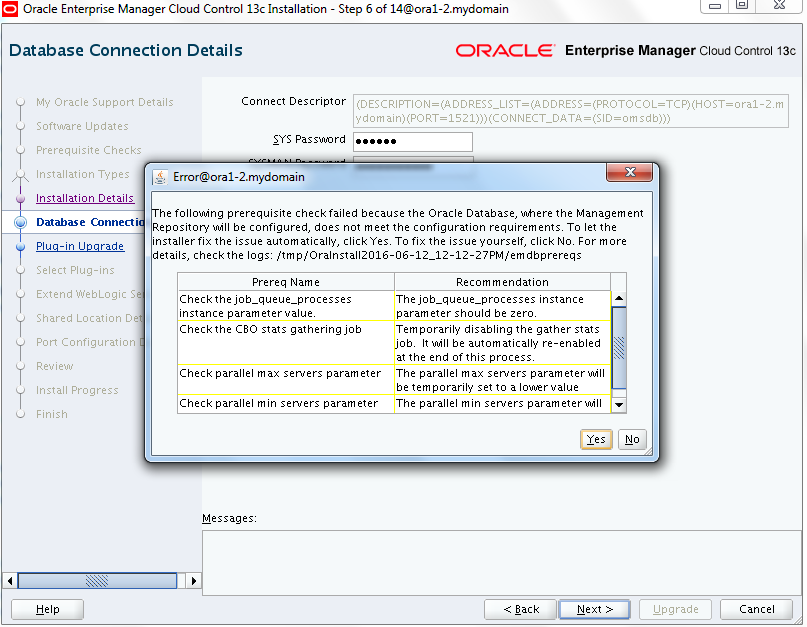Cancel the installation wizard

(x=757, y=609)
